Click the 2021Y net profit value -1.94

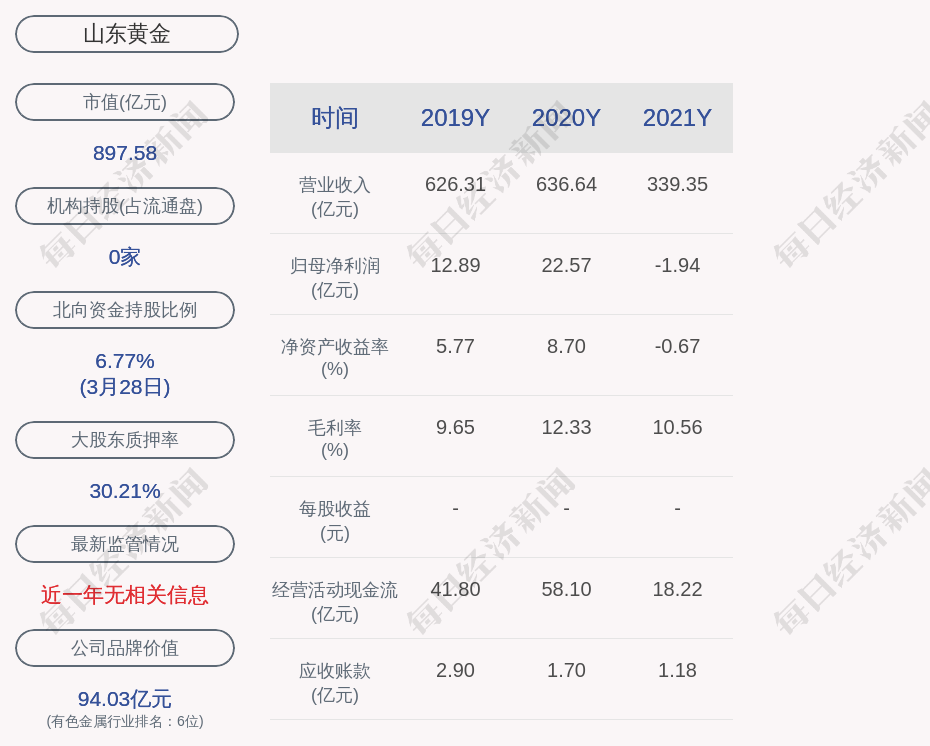coord(677,265)
